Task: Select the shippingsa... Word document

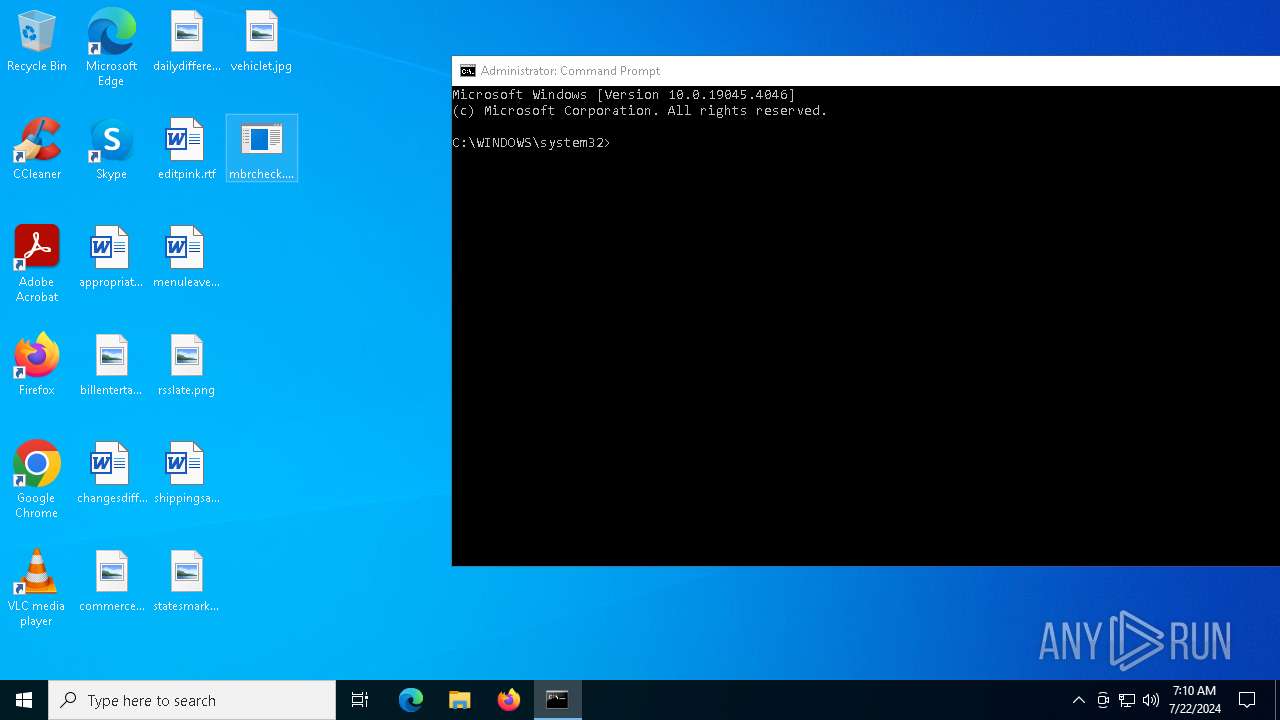Action: pos(186,474)
